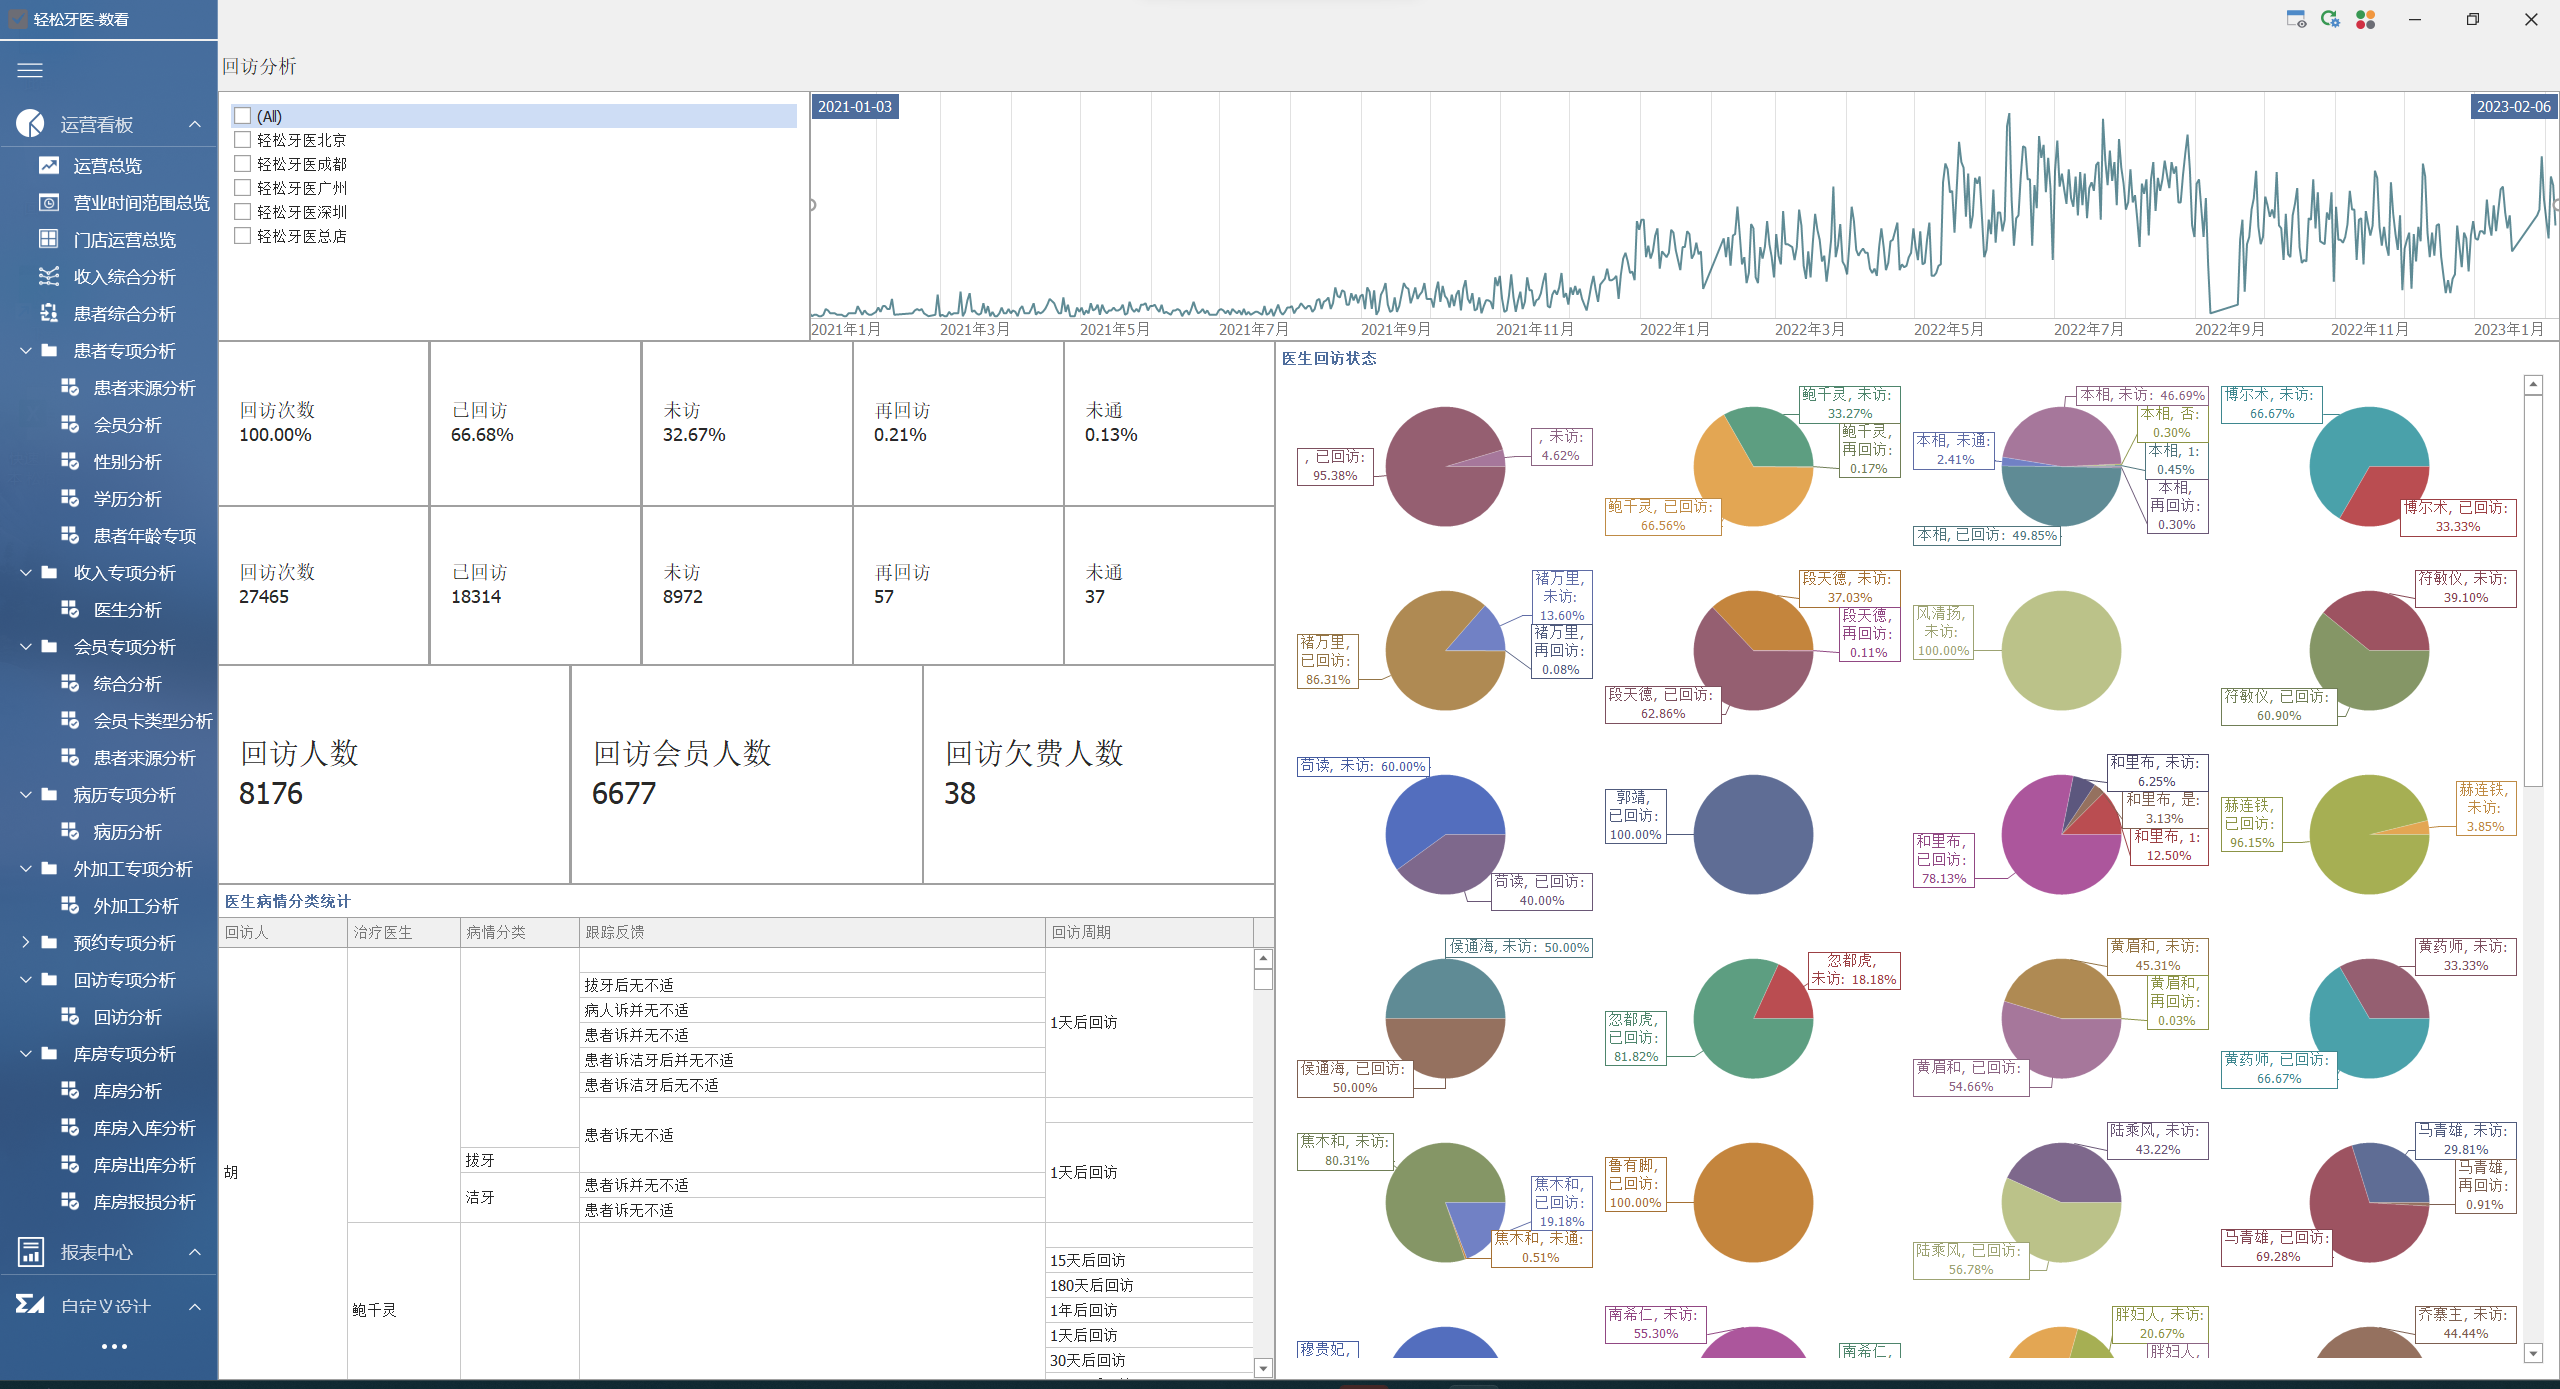Screen dimensions: 2560x1389
Task: Click the 会员分析 report icon
Action: tap(70, 424)
